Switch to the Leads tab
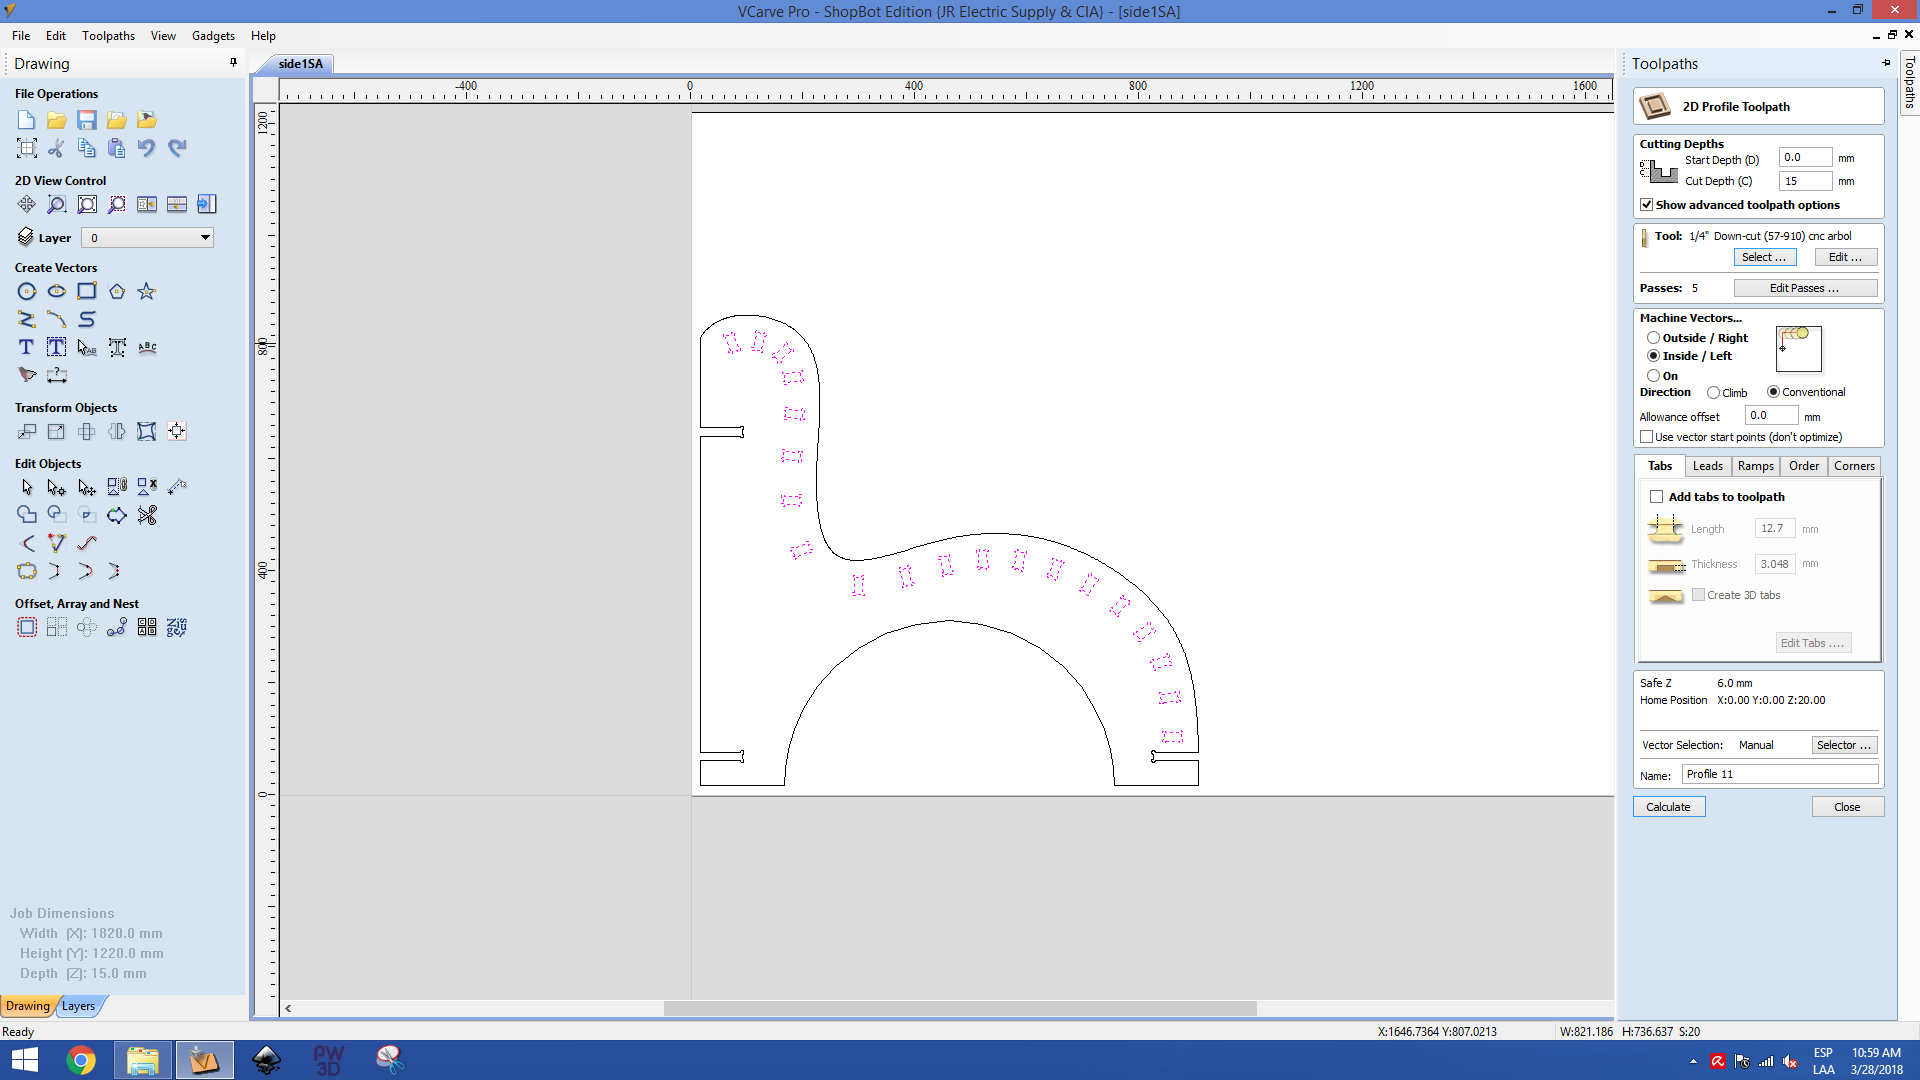 (1707, 466)
